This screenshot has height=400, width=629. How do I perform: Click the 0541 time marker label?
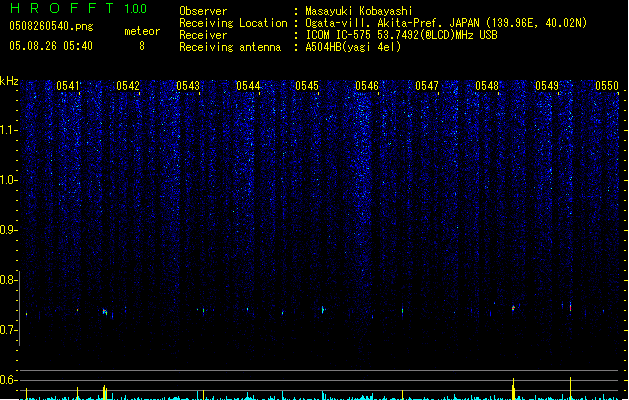(x=68, y=86)
